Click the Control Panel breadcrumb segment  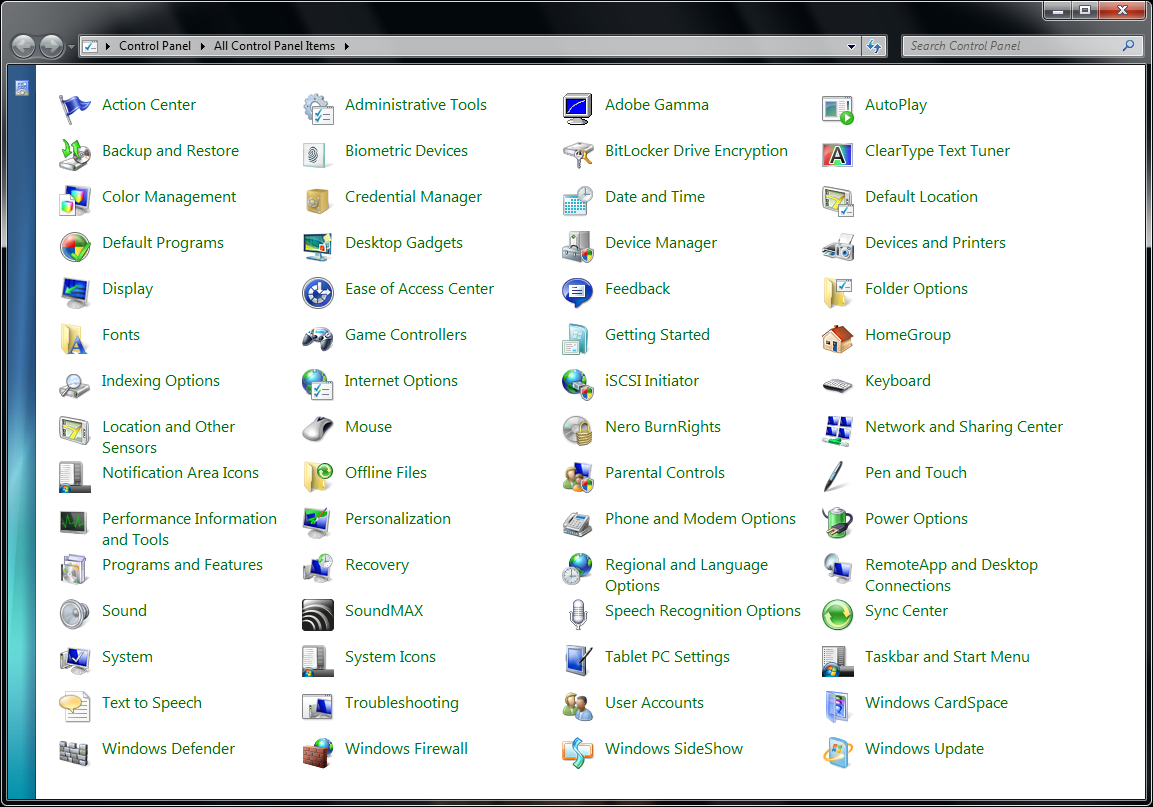[x=154, y=46]
